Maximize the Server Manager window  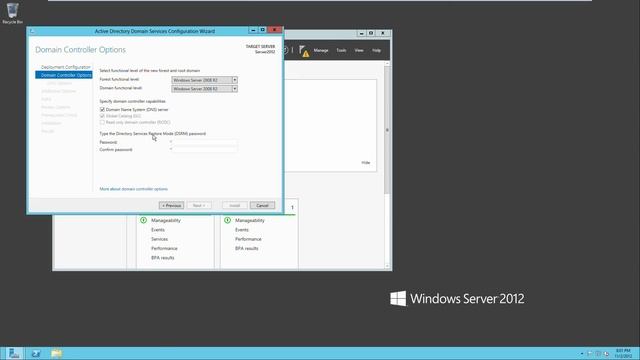[x=371, y=33]
